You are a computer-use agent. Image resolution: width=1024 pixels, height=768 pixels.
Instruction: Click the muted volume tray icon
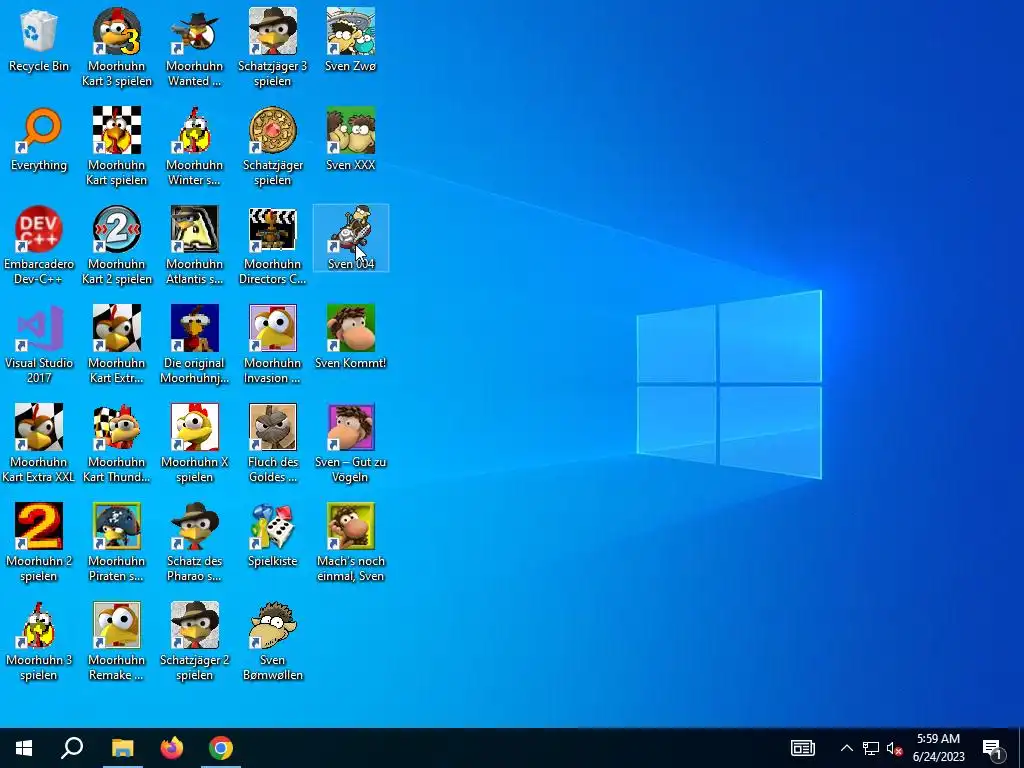point(894,748)
